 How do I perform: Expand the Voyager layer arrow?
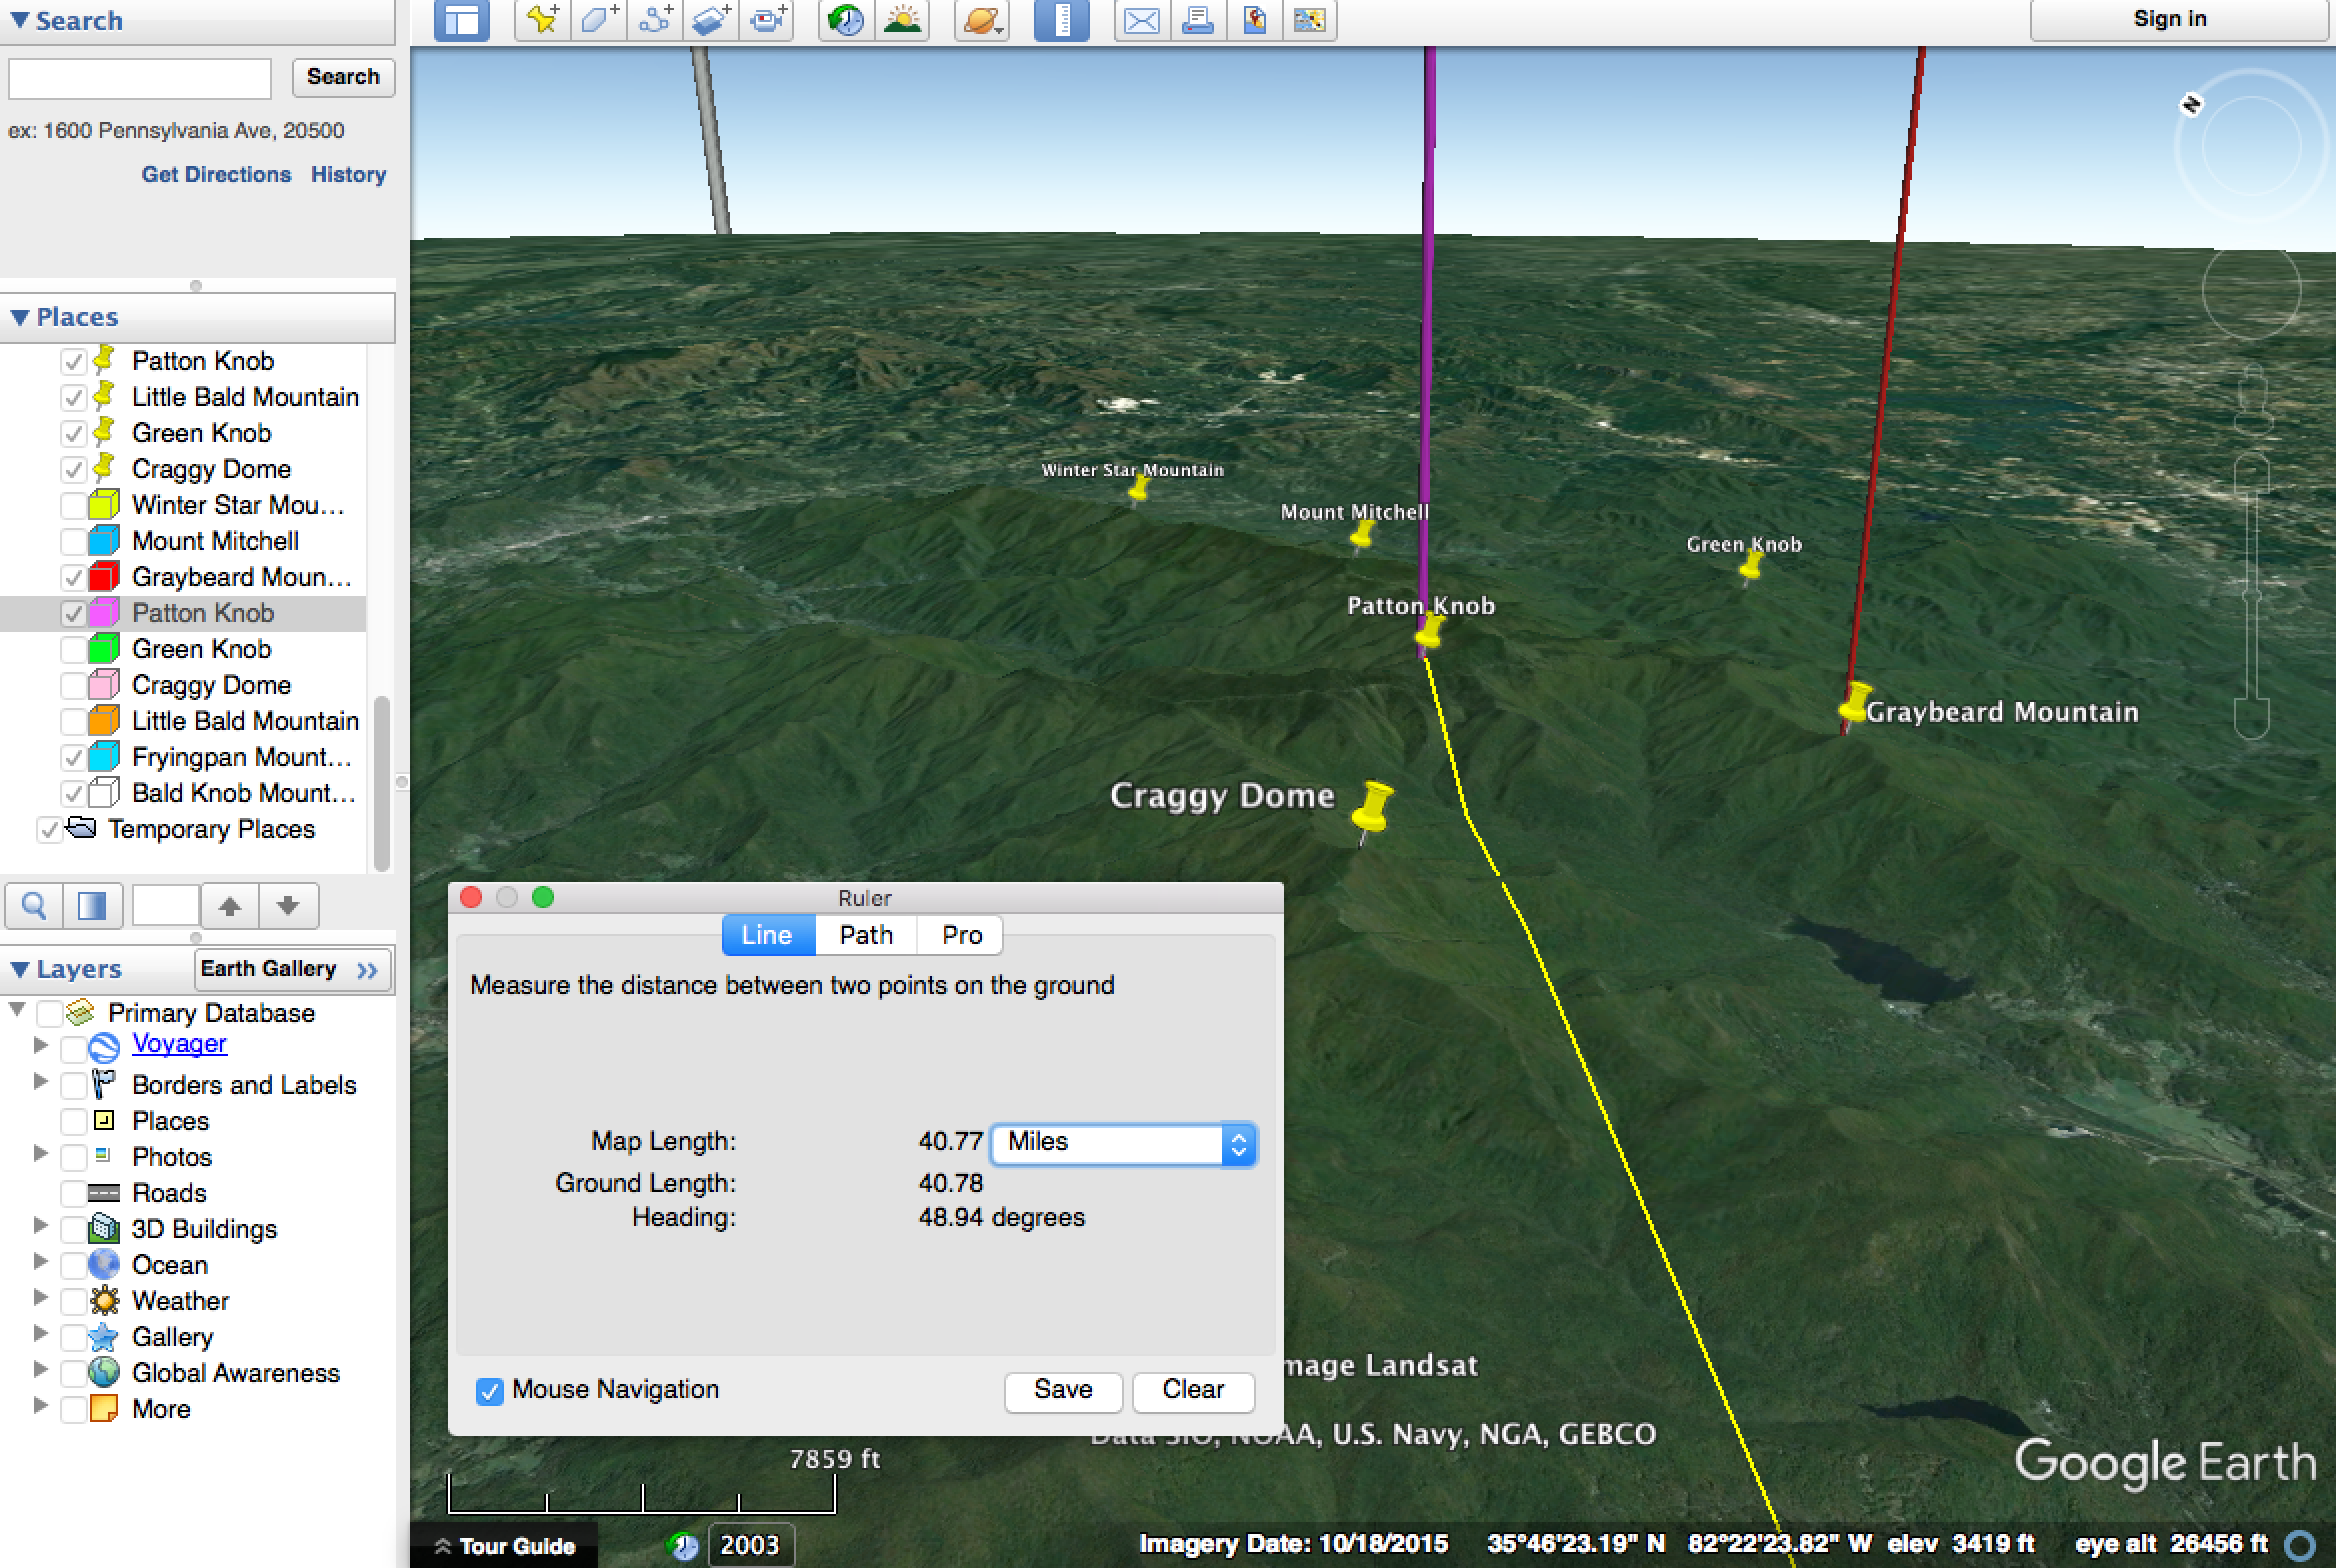tap(41, 1045)
